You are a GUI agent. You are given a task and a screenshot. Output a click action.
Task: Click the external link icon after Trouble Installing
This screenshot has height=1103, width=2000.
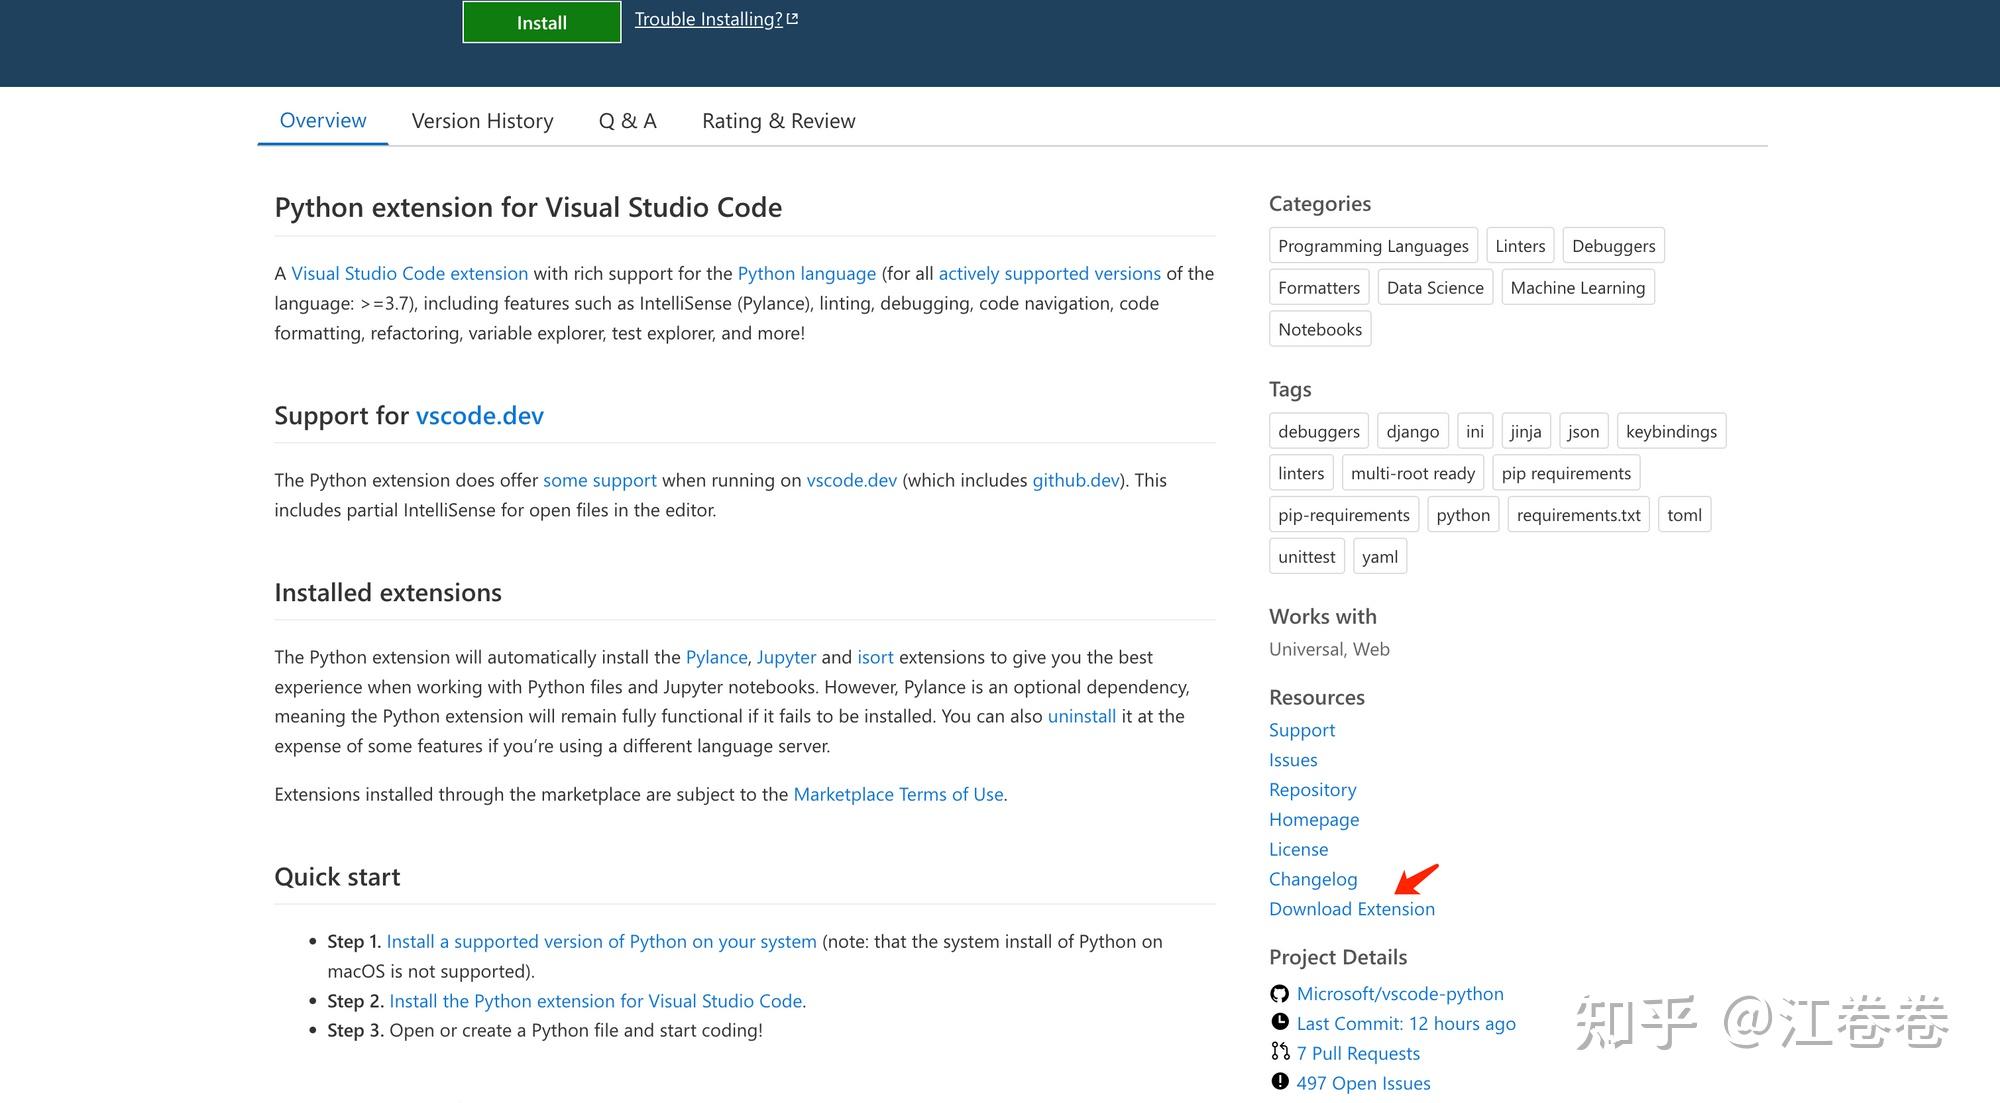(x=793, y=18)
